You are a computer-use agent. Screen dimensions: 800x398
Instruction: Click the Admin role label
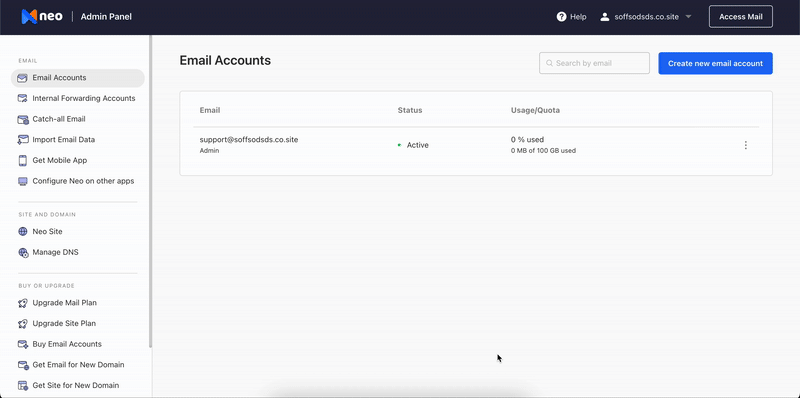(x=209, y=151)
